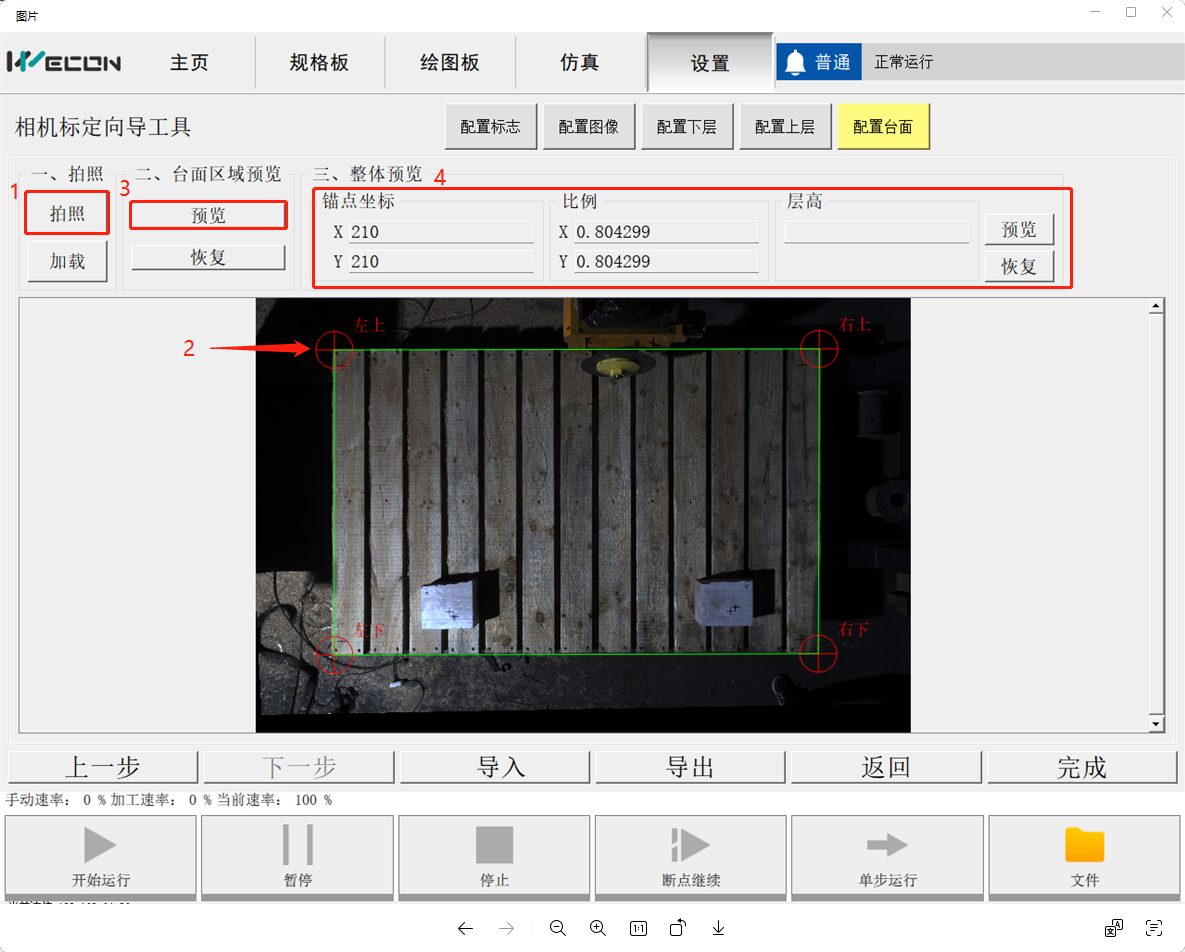The image size is (1185, 952).
Task: Switch to the 绘图板 tab
Action: [450, 62]
